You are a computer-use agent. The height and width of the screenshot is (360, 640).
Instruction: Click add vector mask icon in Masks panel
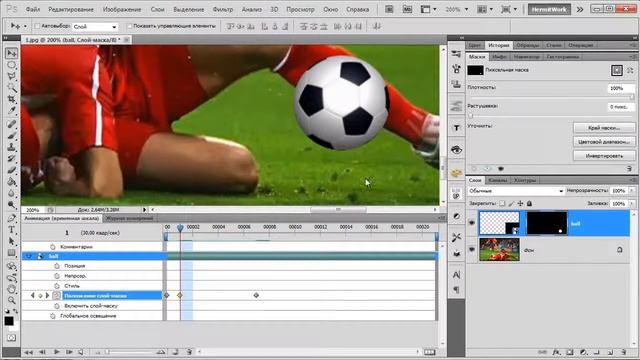tap(631, 70)
